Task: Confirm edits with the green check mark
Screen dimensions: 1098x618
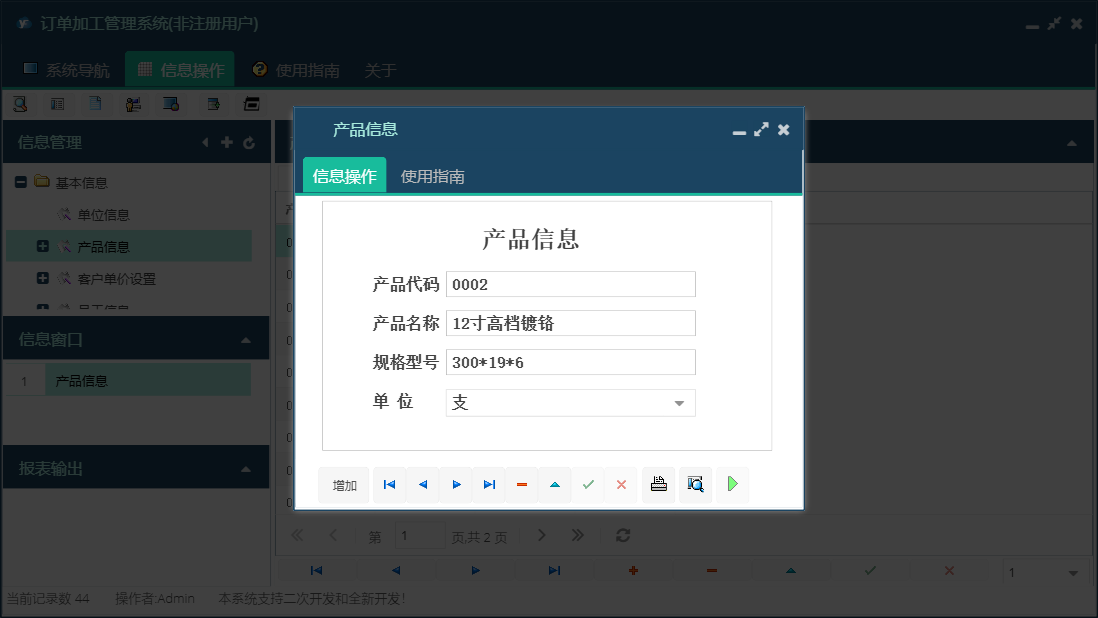Action: point(588,484)
